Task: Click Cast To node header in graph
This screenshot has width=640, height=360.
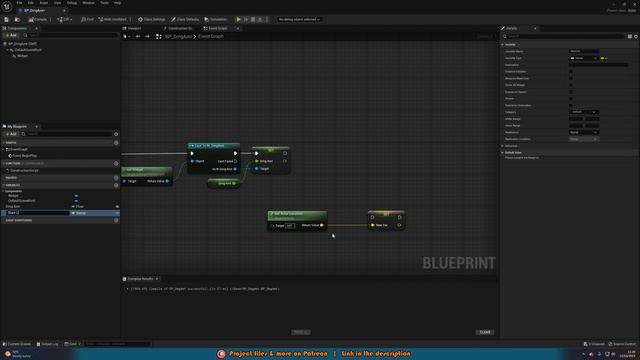Action: tap(213, 146)
